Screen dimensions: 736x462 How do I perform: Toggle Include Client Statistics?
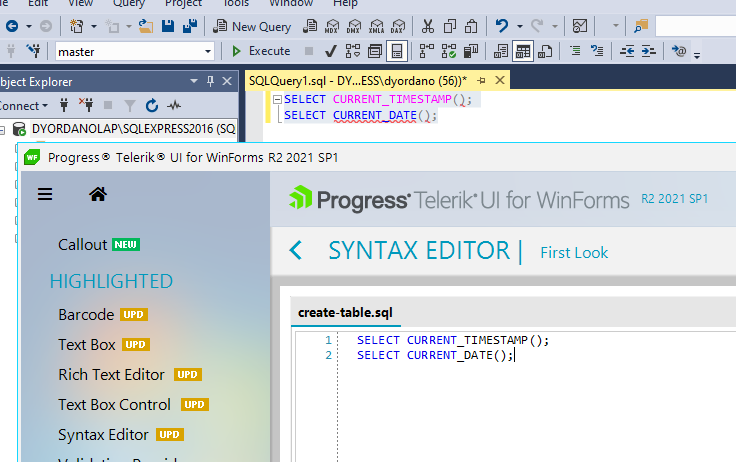point(470,51)
